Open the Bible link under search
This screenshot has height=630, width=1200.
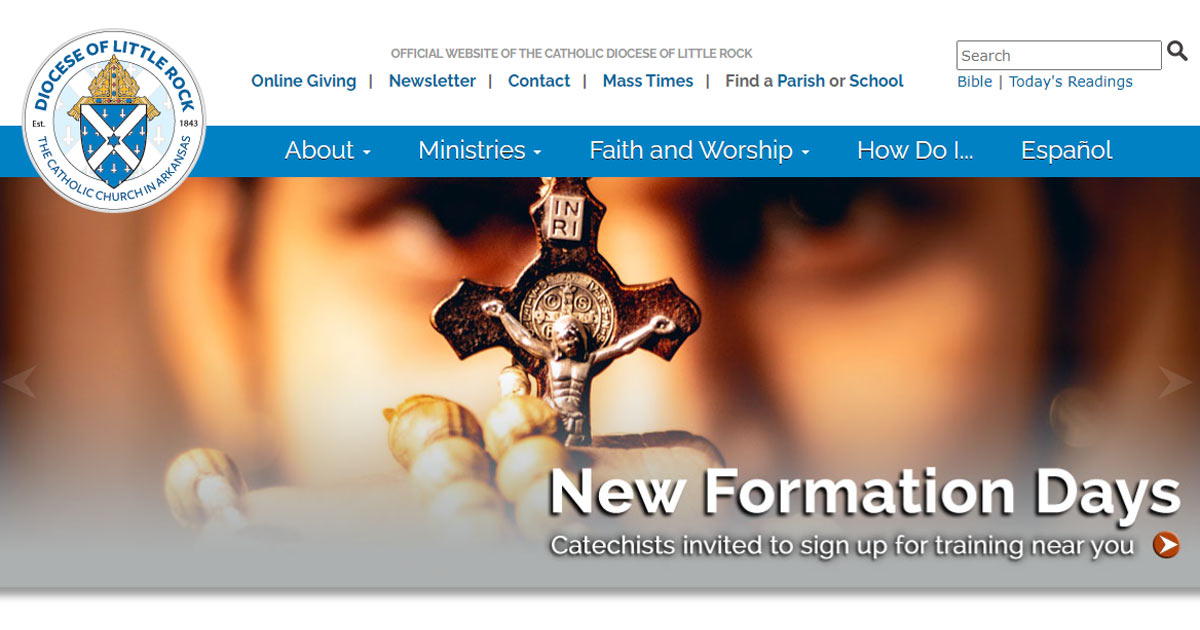click(975, 82)
